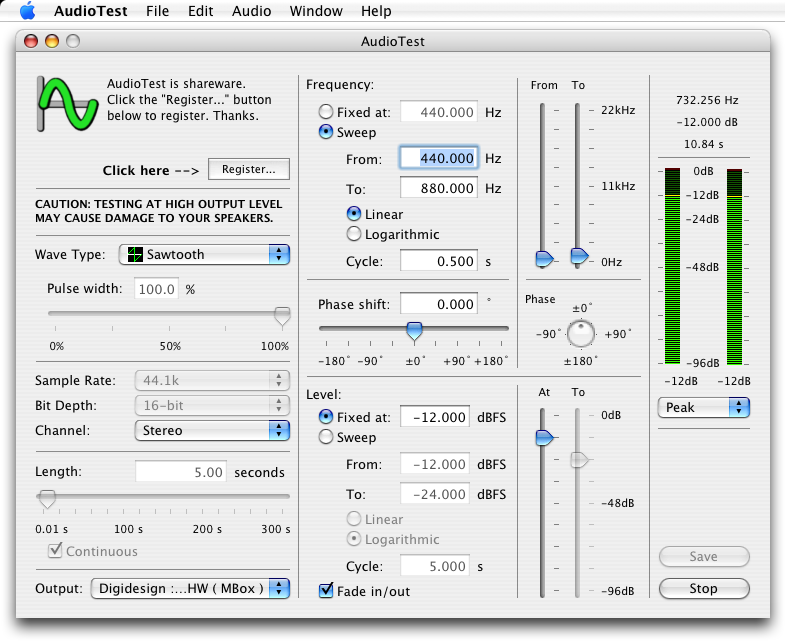Click the Register... button
This screenshot has width=785, height=641.
pyautogui.click(x=248, y=170)
